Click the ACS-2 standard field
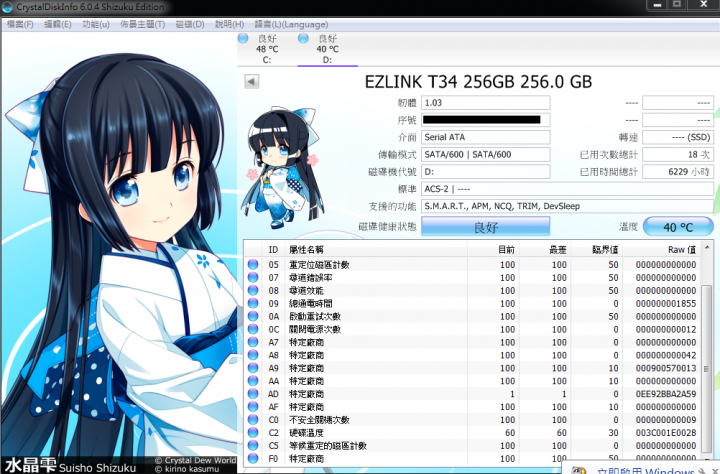This screenshot has height=474, width=720. point(567,189)
